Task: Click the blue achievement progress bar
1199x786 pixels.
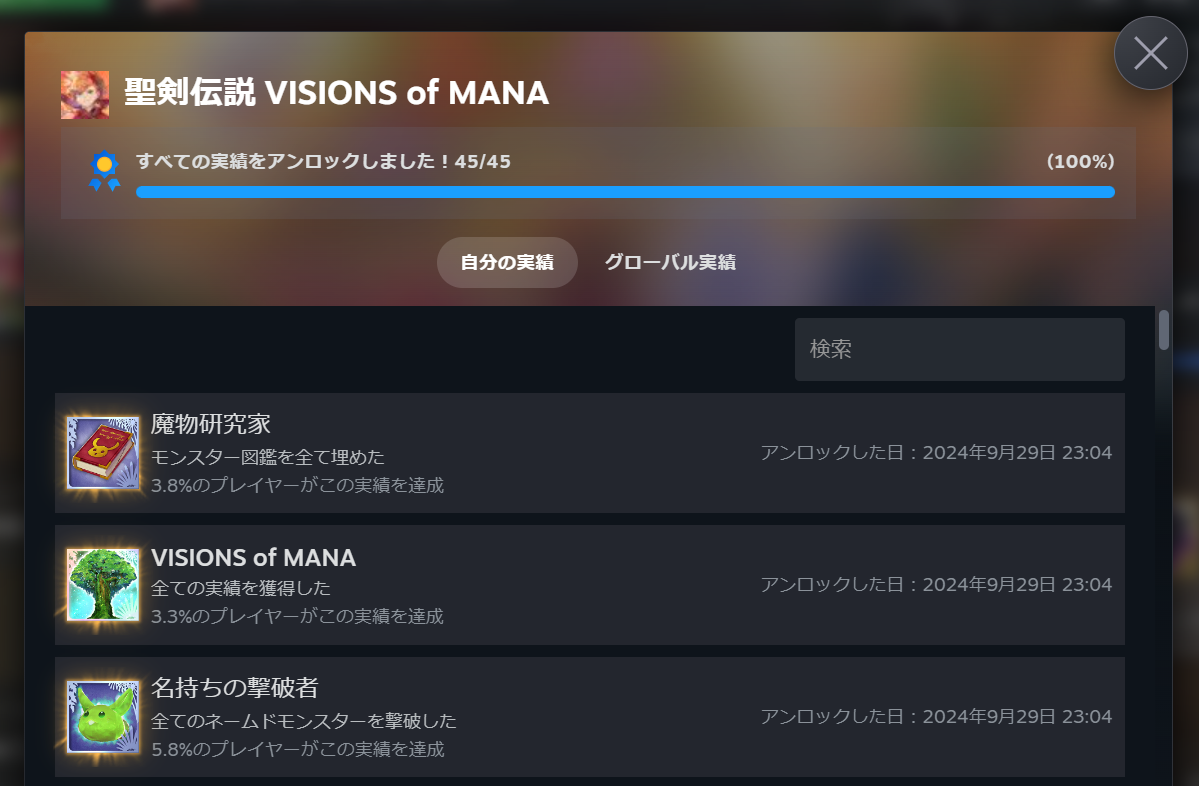Action: tap(624, 190)
